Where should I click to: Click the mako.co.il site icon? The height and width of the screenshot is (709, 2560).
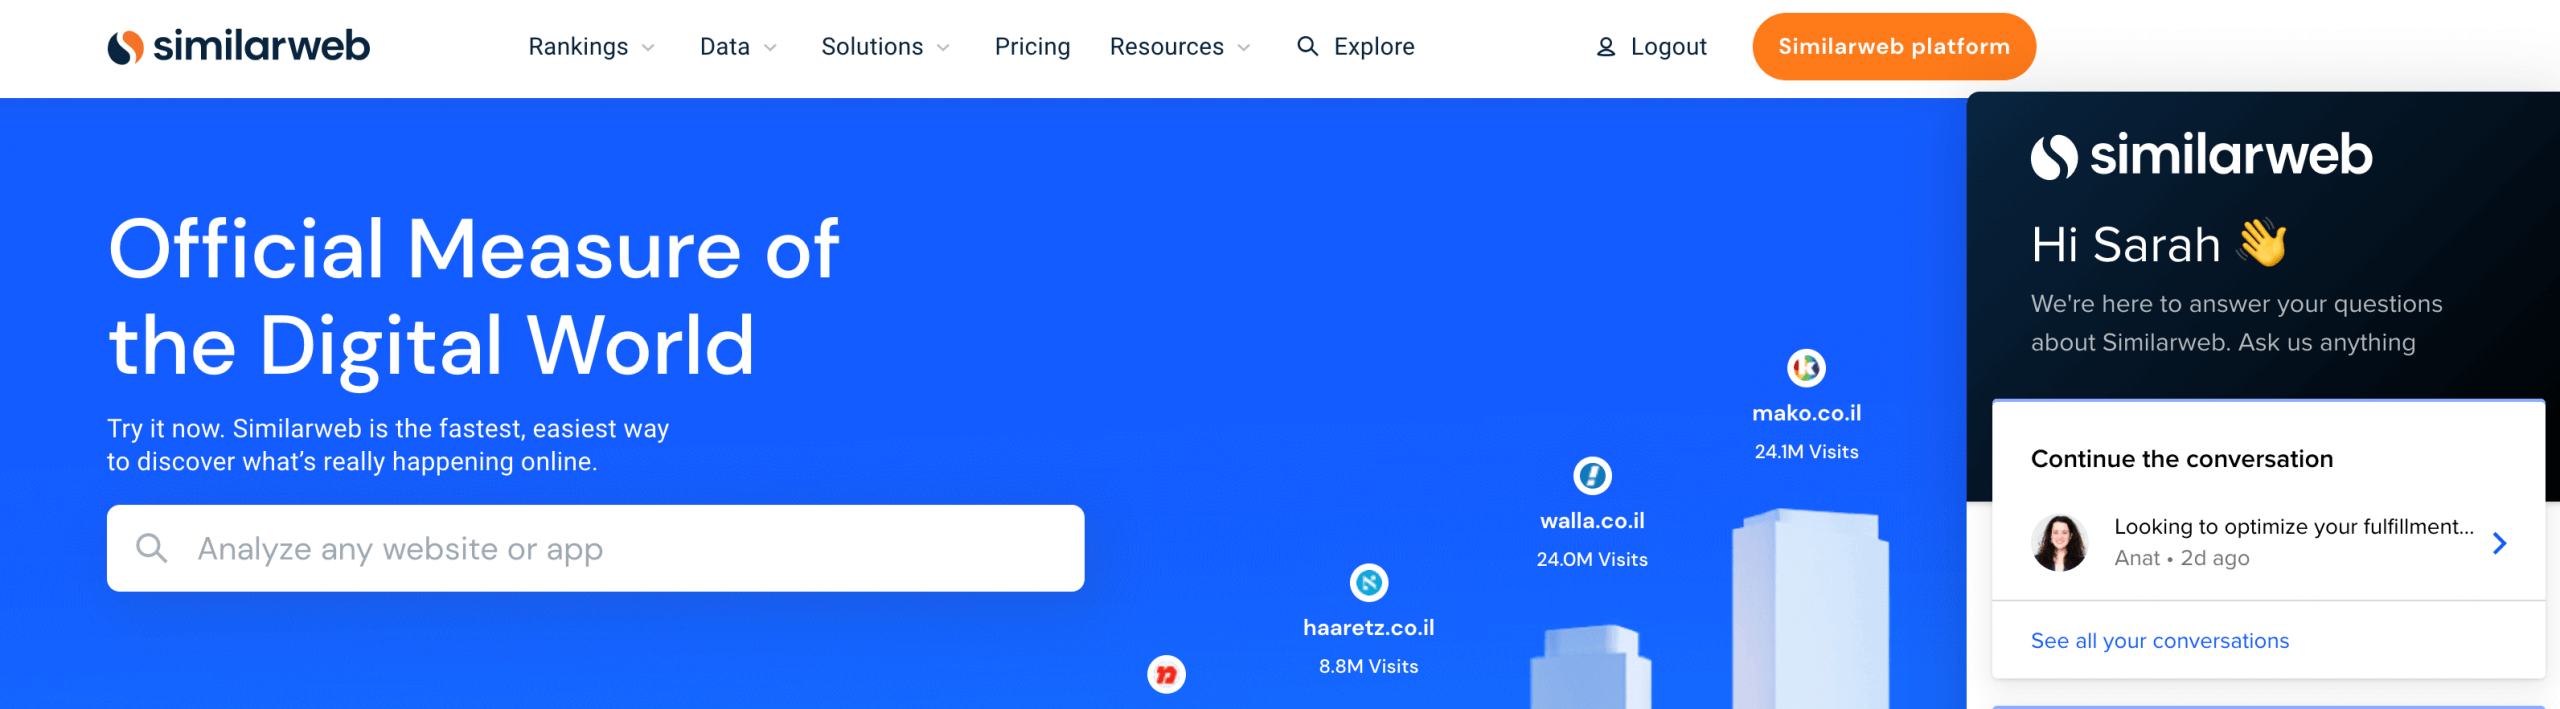coord(1805,368)
